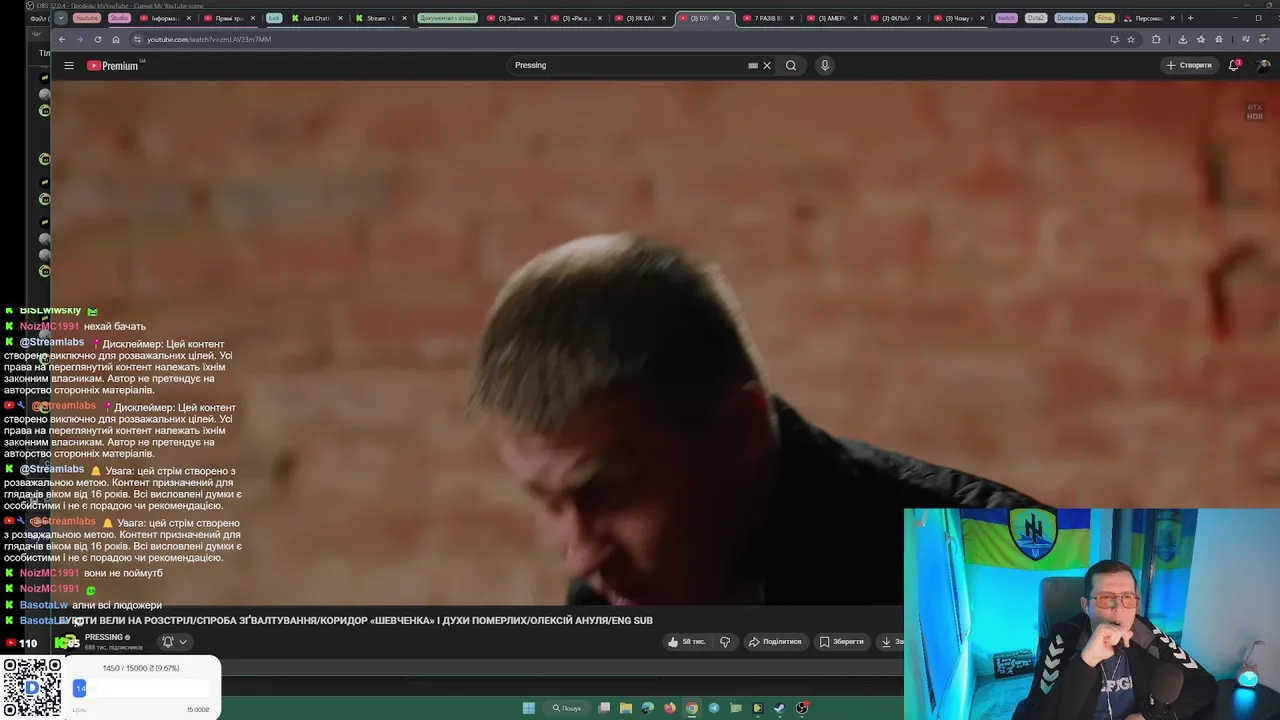Viewport: 1280px width, 720px height.
Task: Click the Windows taskbar Пошук search box
Action: [x=566, y=708]
